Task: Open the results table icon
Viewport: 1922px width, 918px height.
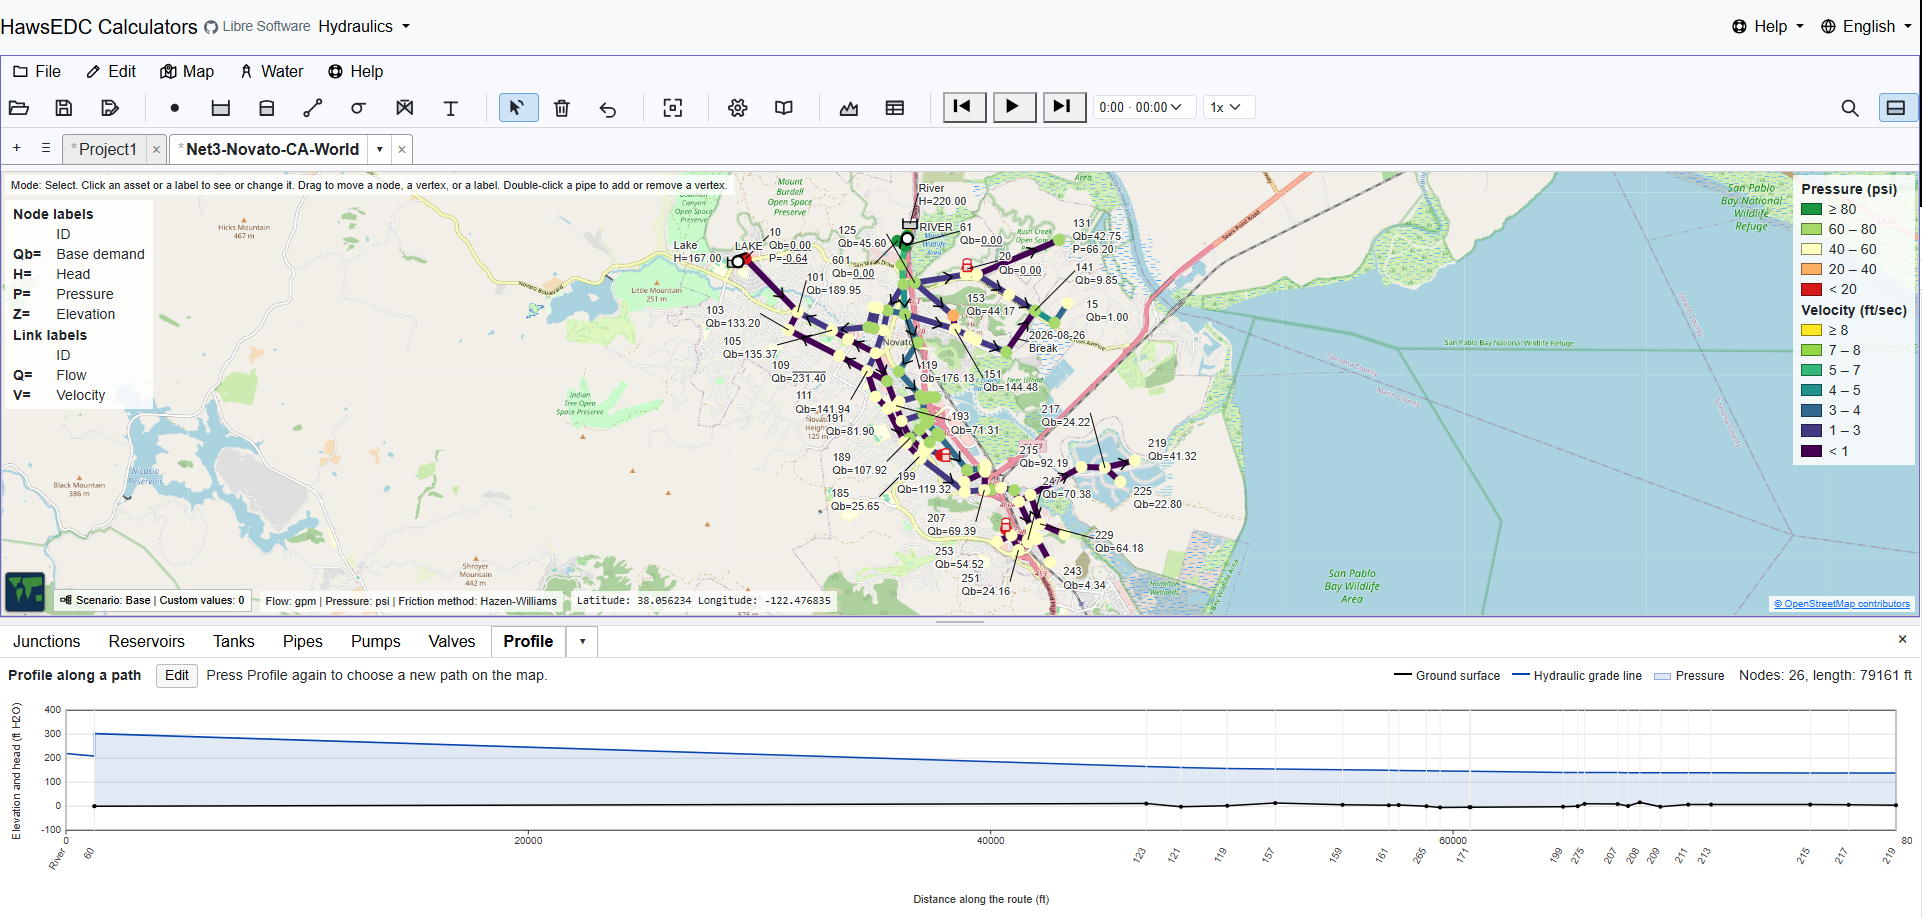Action: pos(895,108)
